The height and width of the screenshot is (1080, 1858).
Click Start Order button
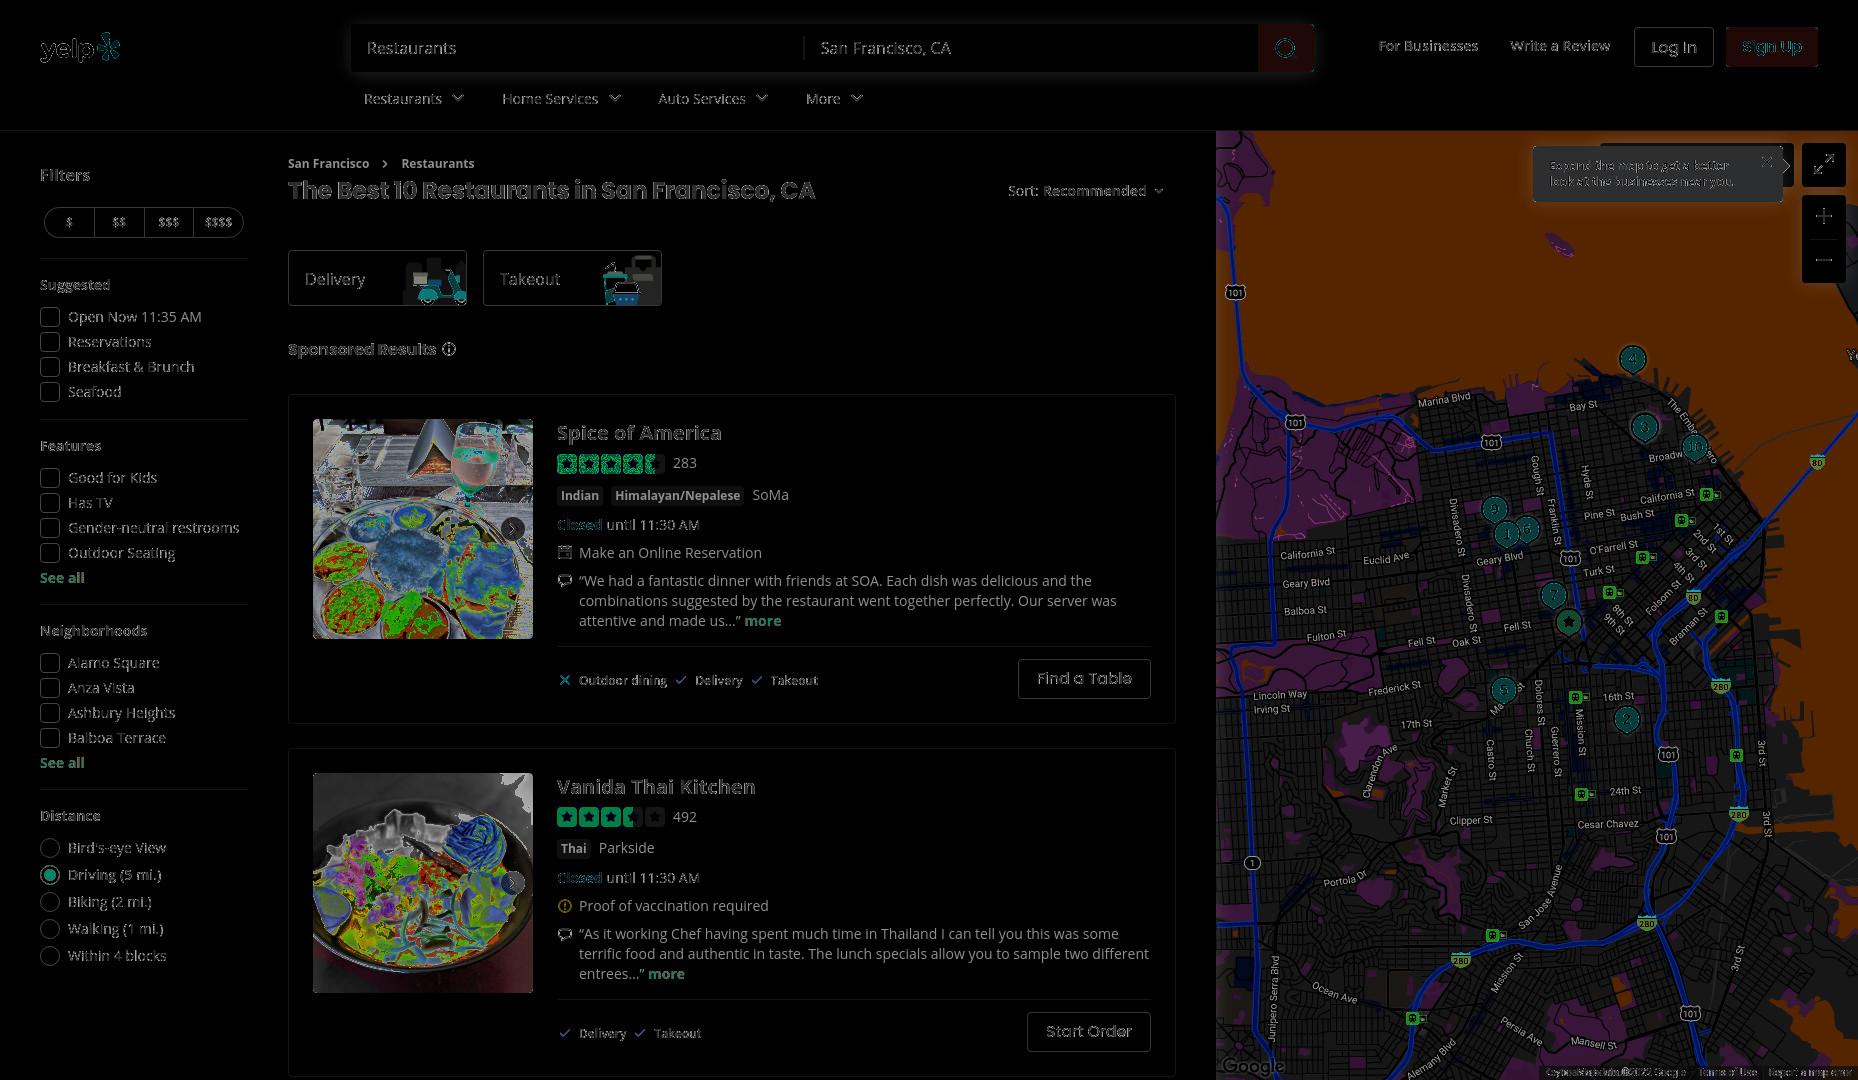(1089, 1032)
